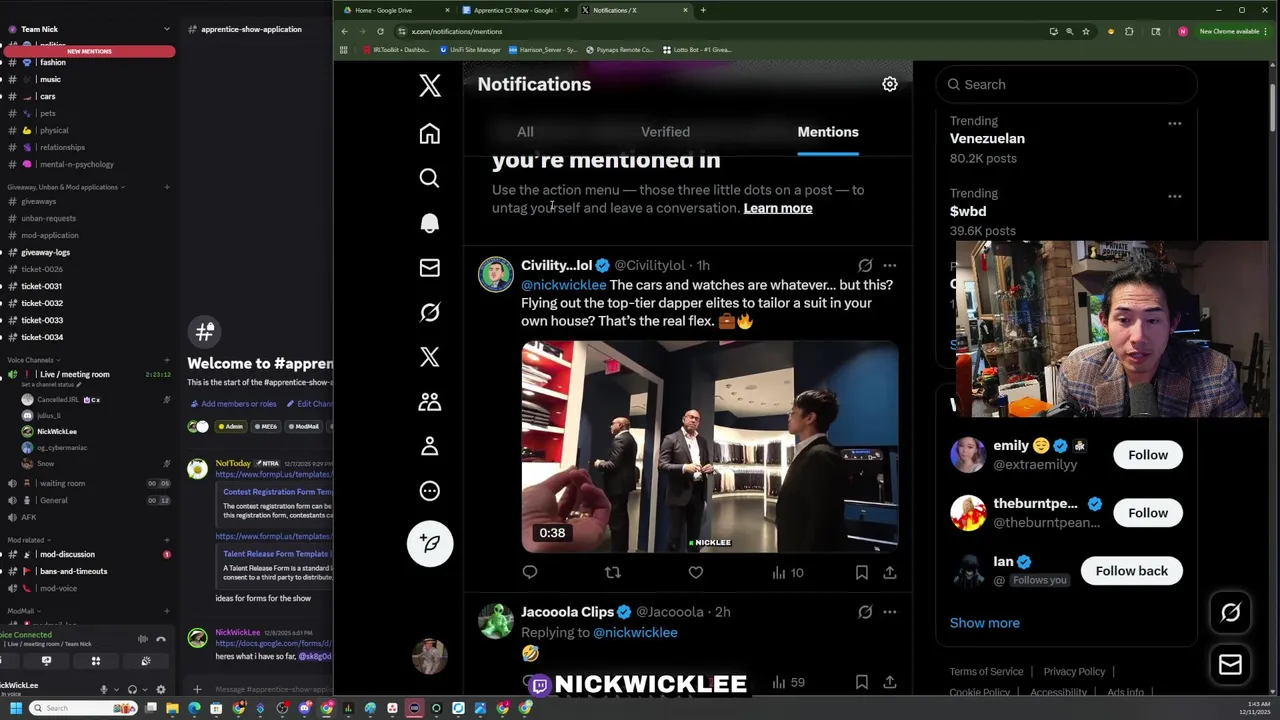Click Learn more link

pos(778,208)
